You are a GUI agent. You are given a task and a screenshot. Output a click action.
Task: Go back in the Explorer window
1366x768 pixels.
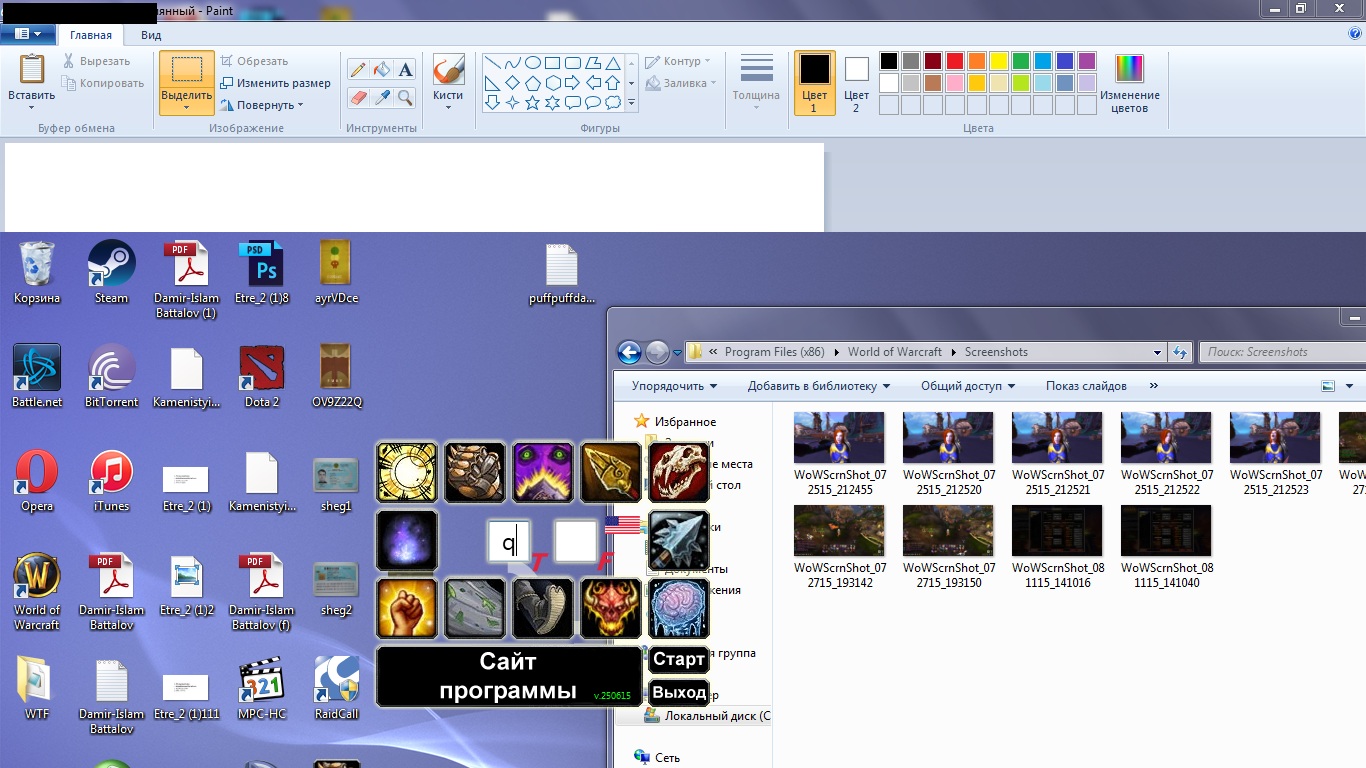[629, 352]
